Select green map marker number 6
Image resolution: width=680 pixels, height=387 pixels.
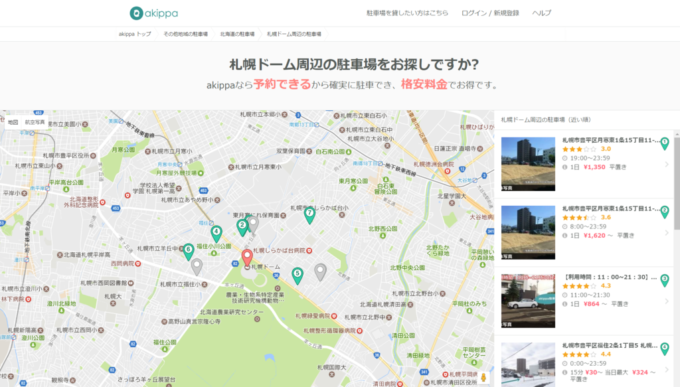(188, 252)
